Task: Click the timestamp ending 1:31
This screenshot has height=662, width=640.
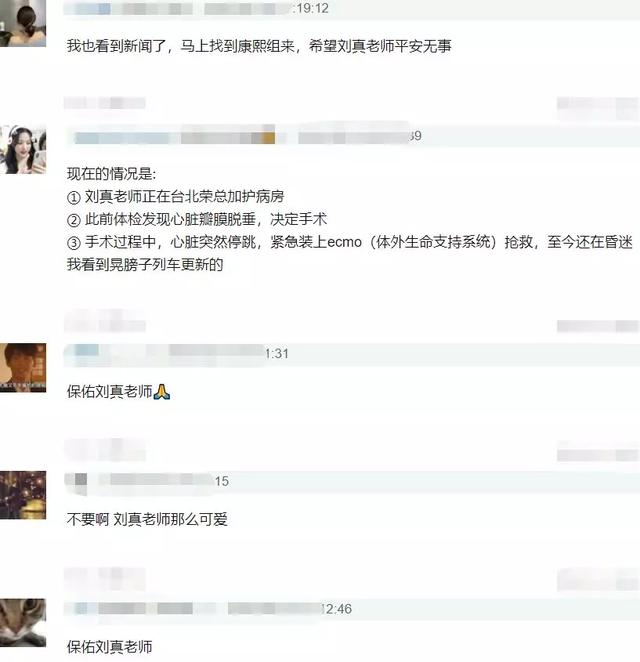Action: pos(277,354)
